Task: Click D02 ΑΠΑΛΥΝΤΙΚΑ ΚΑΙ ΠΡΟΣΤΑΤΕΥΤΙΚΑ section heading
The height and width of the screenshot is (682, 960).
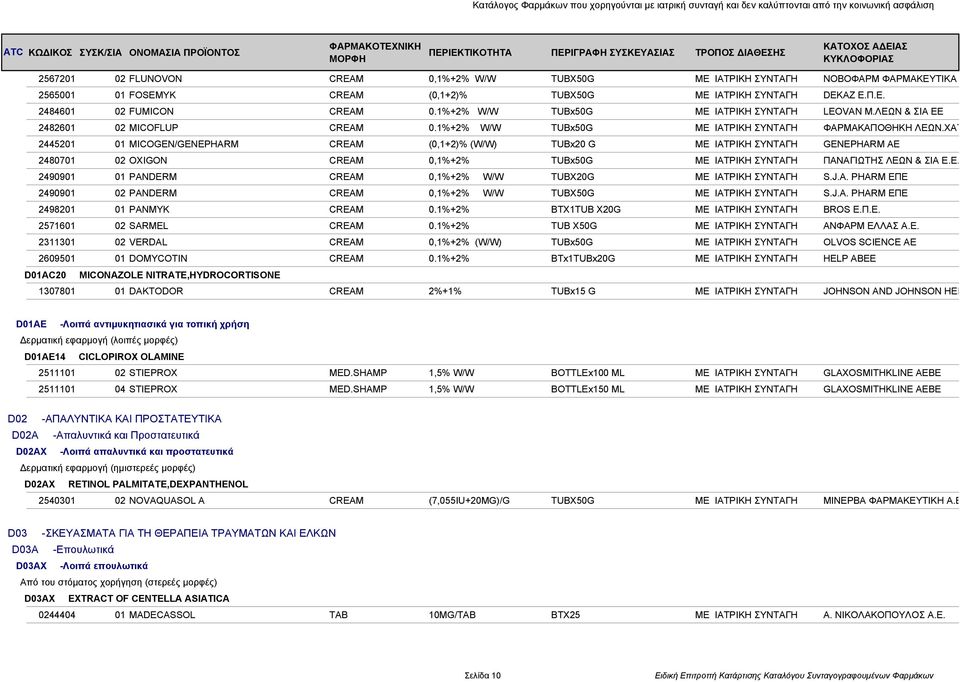Action: pos(114,419)
